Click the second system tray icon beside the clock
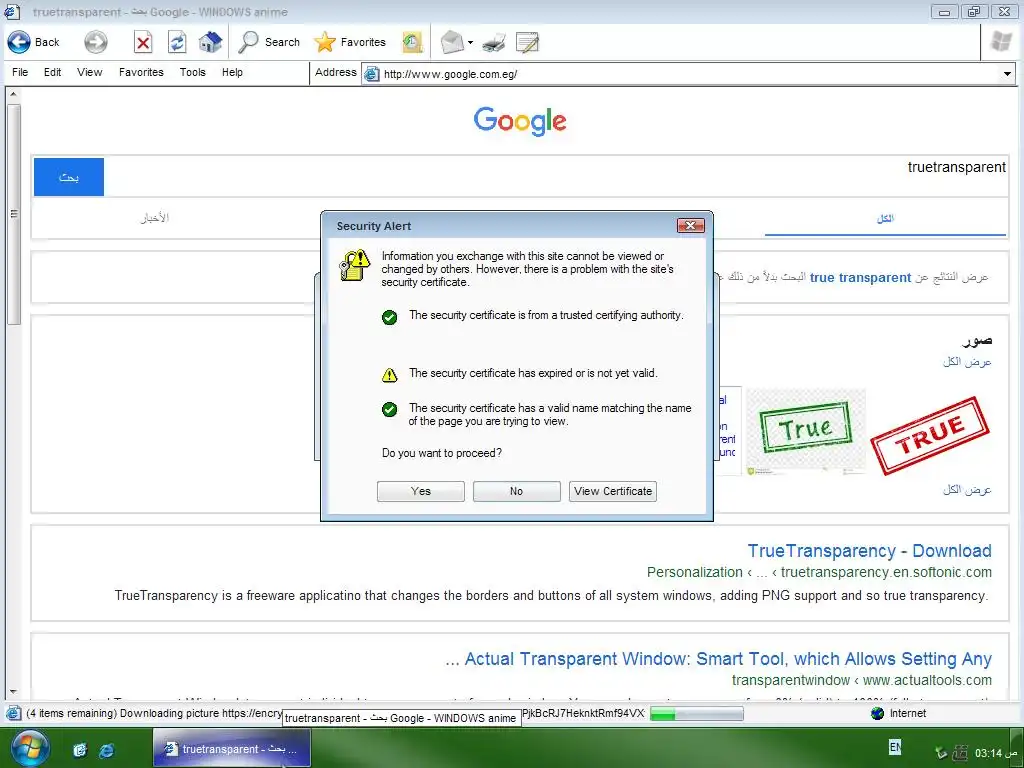Image resolution: width=1024 pixels, height=768 pixels. click(x=960, y=752)
